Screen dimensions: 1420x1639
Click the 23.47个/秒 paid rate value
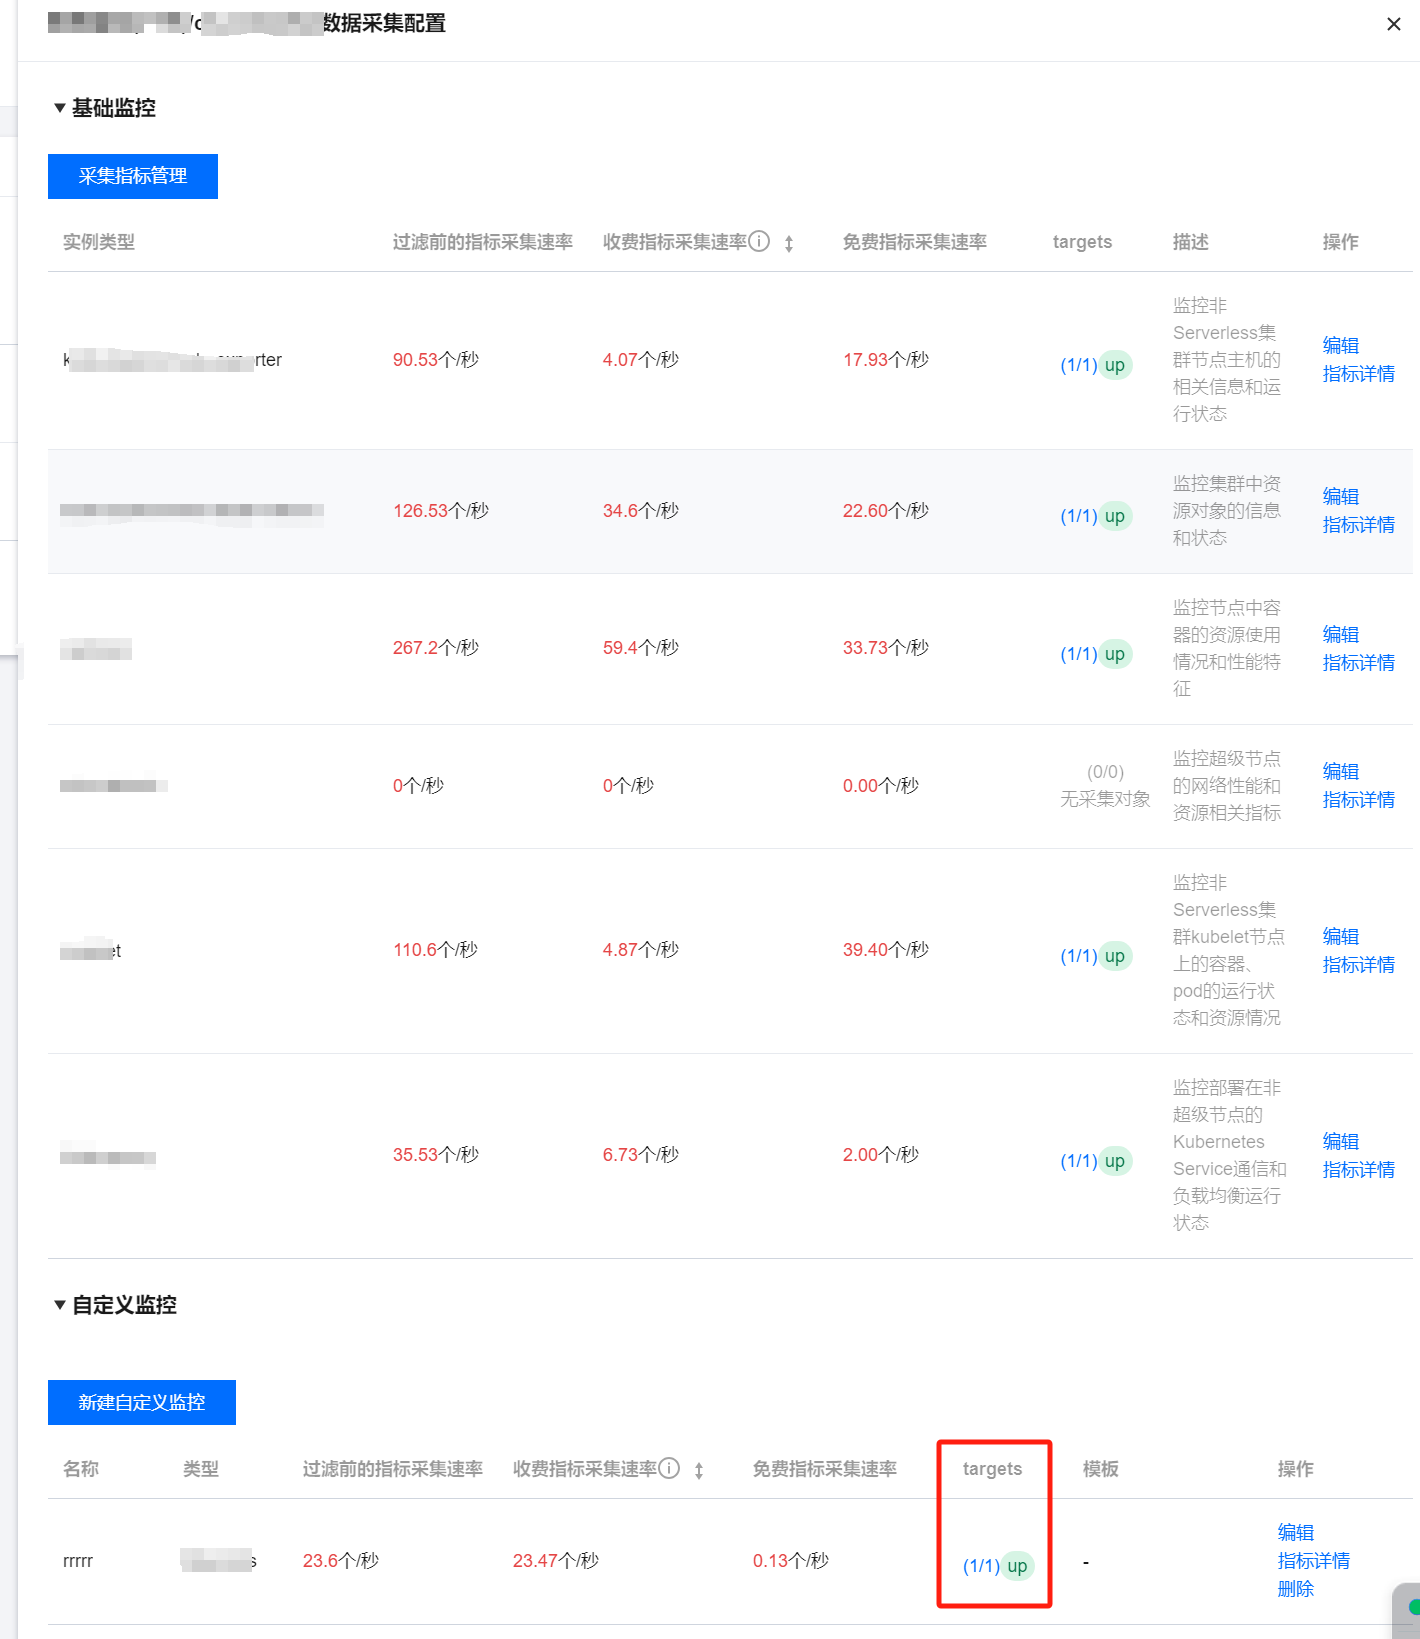[x=555, y=1561]
